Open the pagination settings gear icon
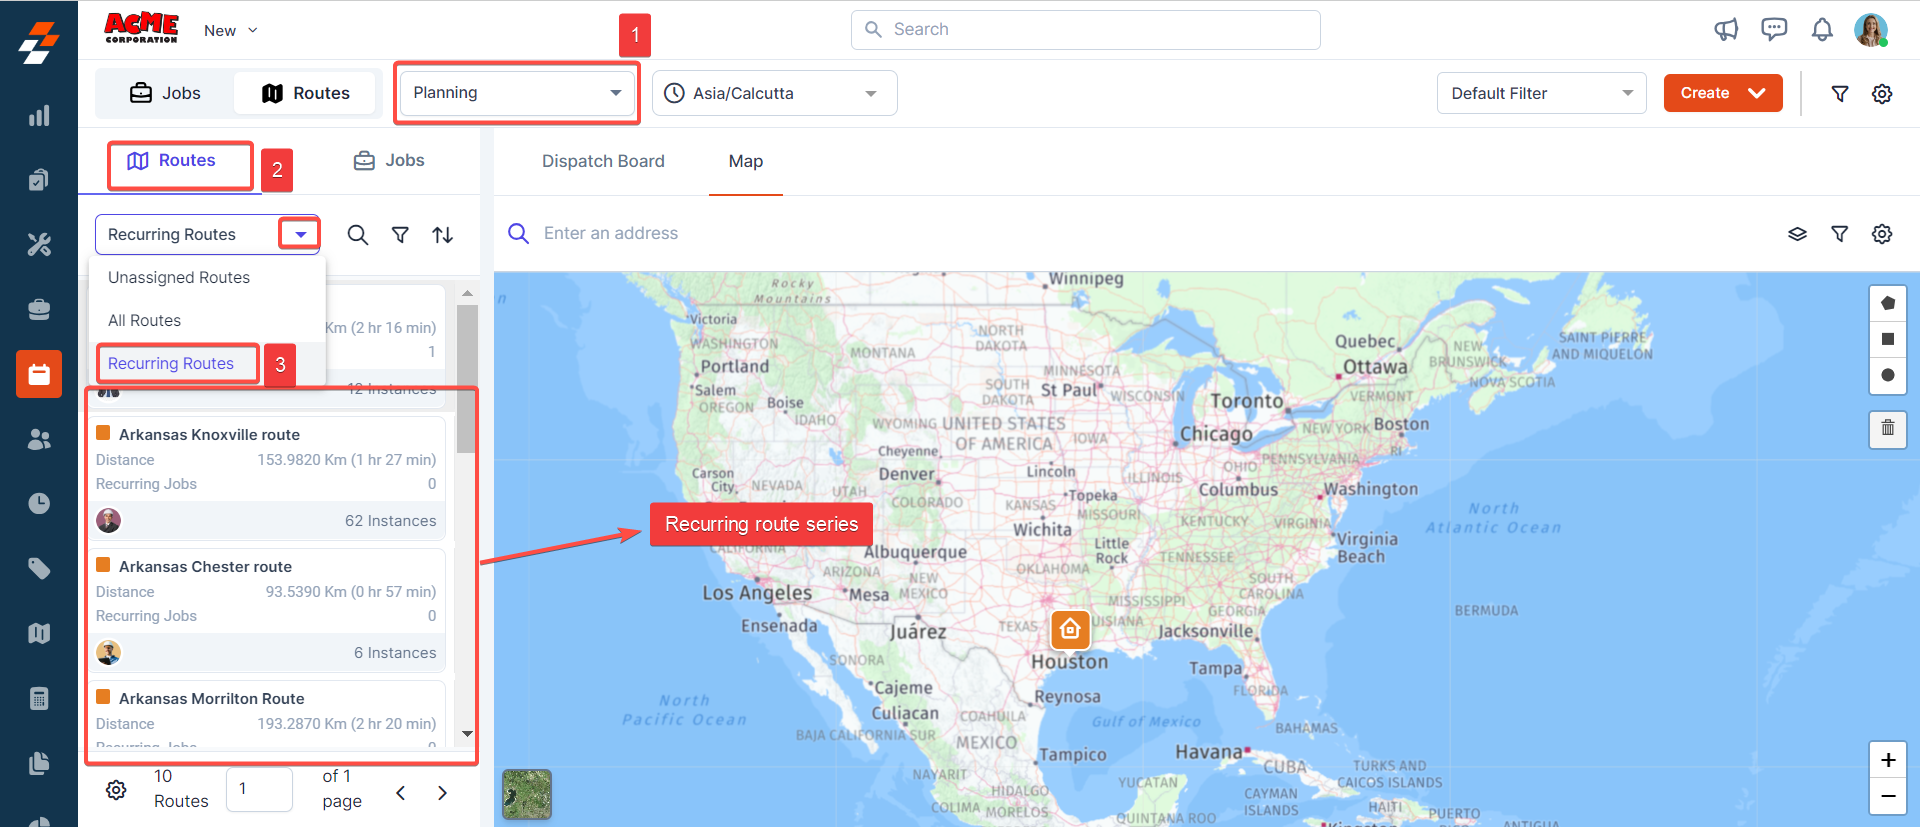This screenshot has height=827, width=1920. (x=116, y=790)
